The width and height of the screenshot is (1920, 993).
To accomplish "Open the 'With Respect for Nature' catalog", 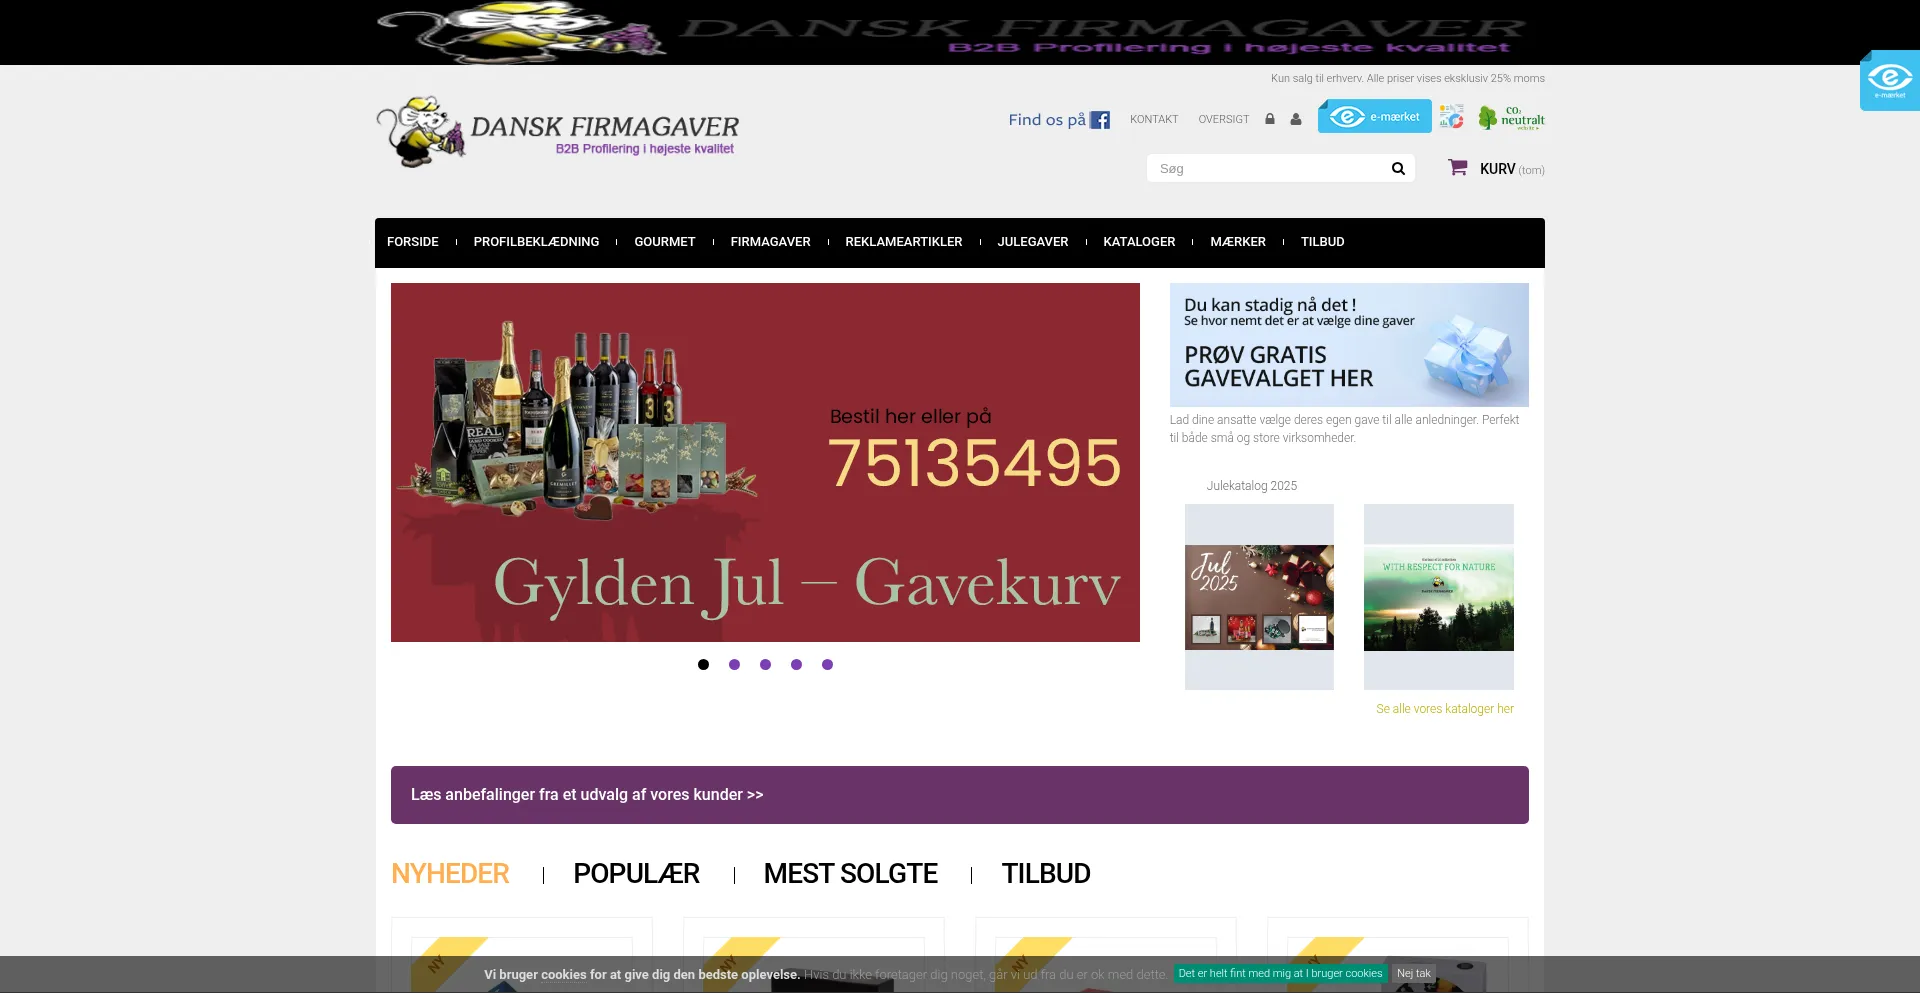I will click(1439, 597).
